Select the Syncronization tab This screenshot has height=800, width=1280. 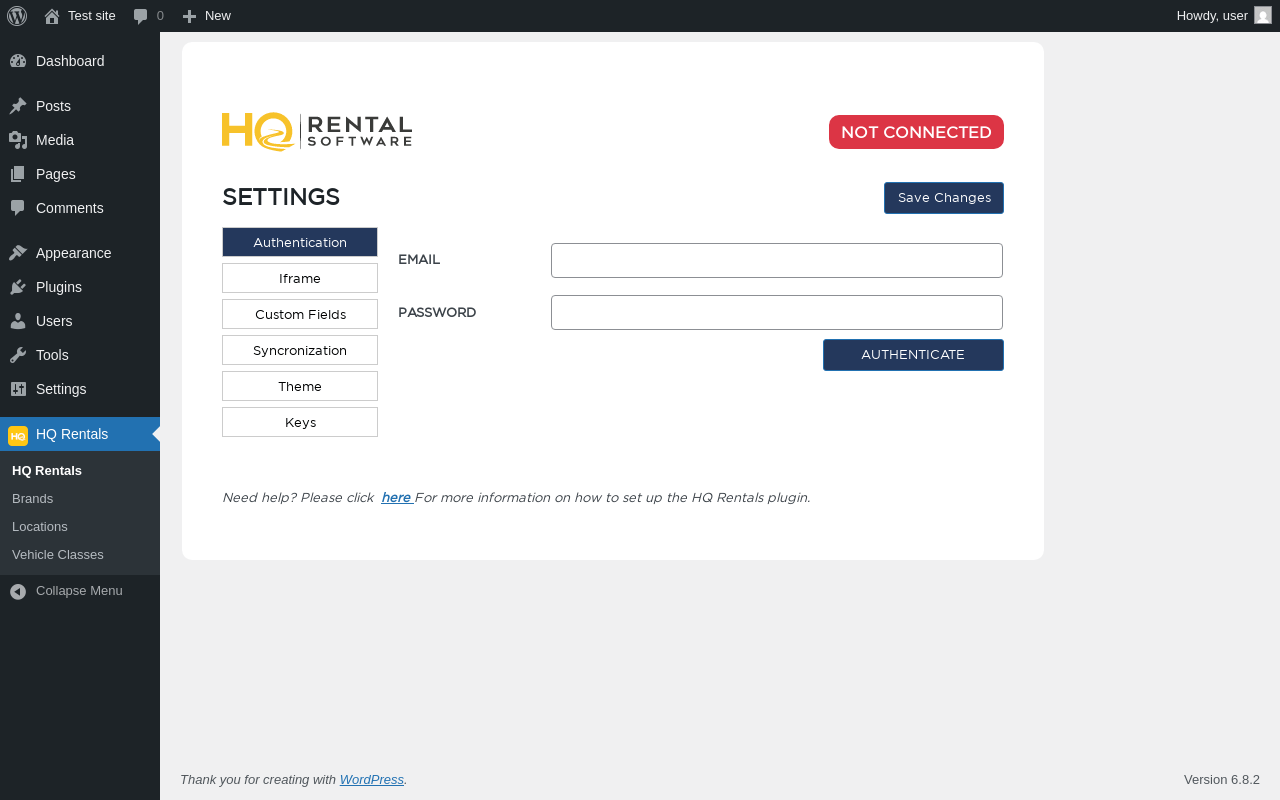tap(300, 350)
